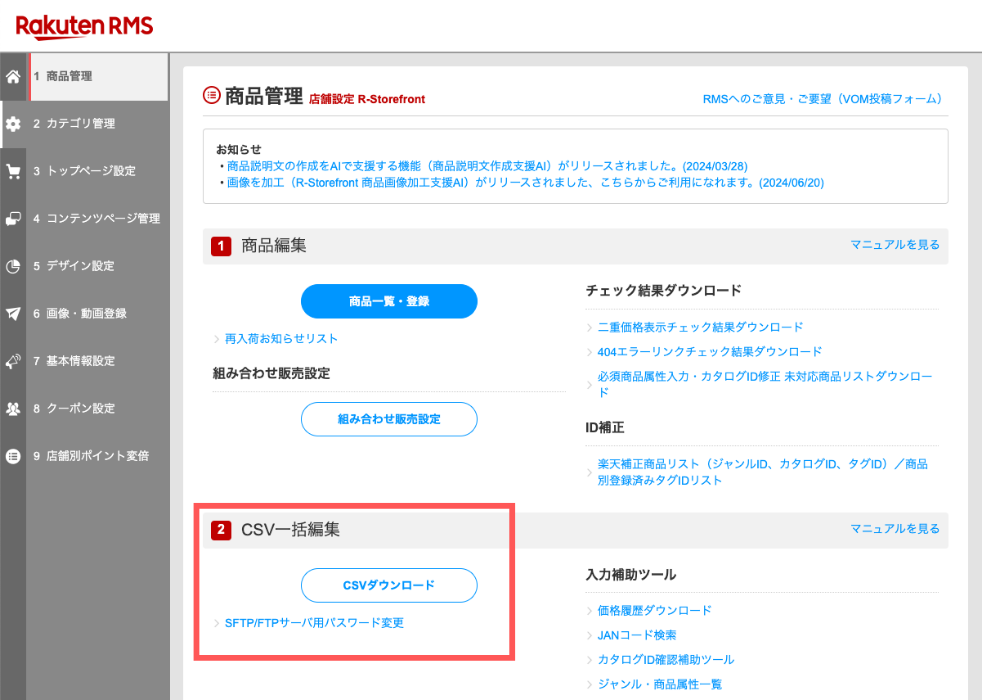Click the チェック結果ダウンロード heading
The height and width of the screenshot is (700, 983).
[663, 291]
